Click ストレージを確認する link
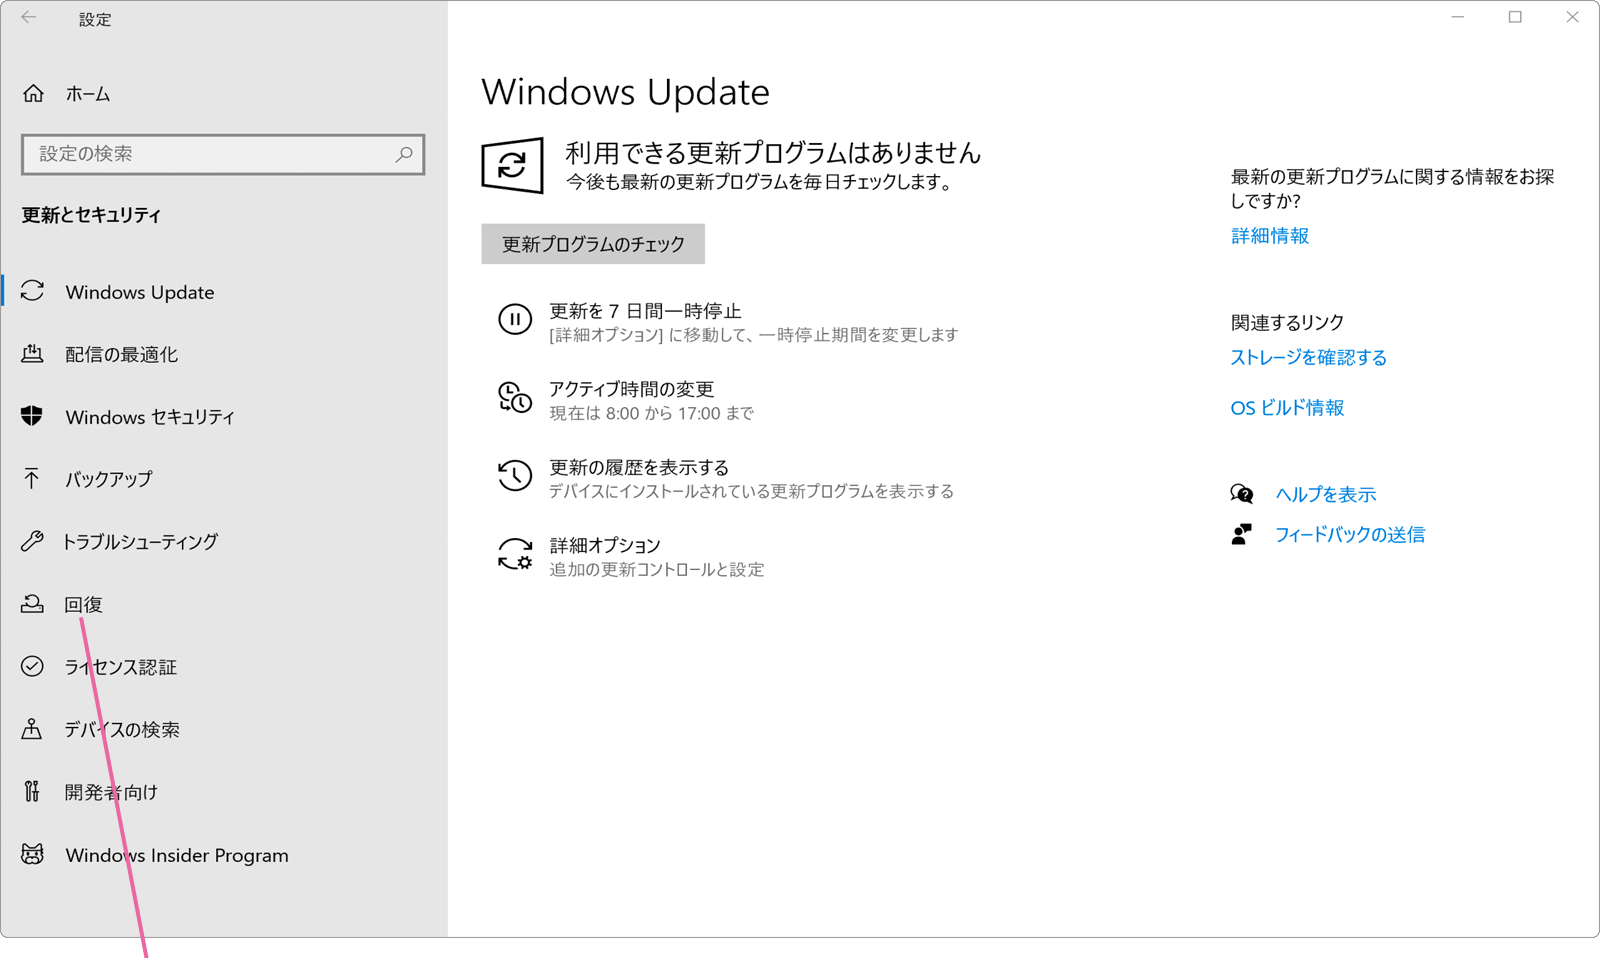The width and height of the screenshot is (1600, 958). (x=1308, y=357)
